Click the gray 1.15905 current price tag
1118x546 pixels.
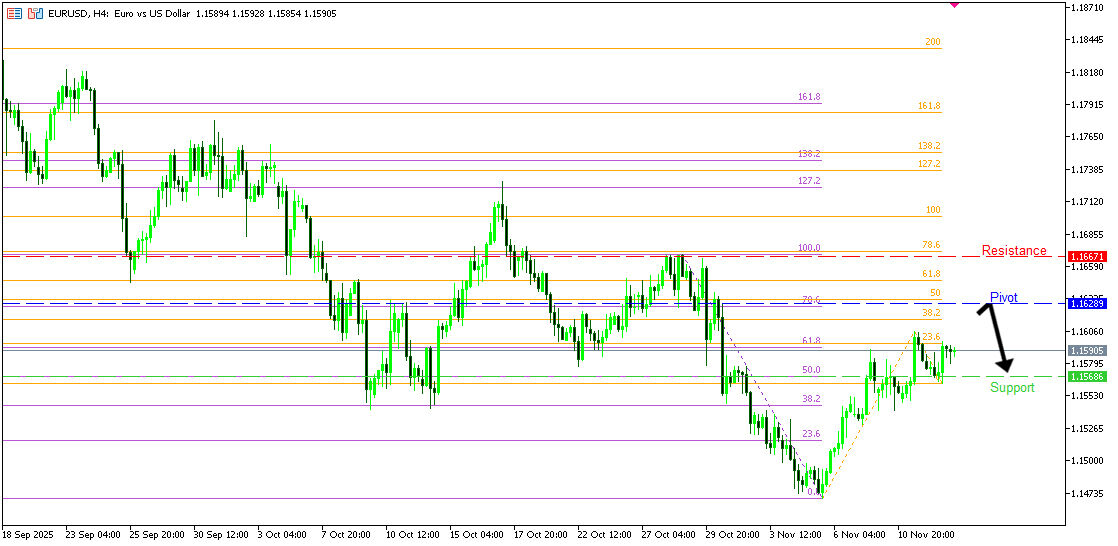click(x=1086, y=351)
